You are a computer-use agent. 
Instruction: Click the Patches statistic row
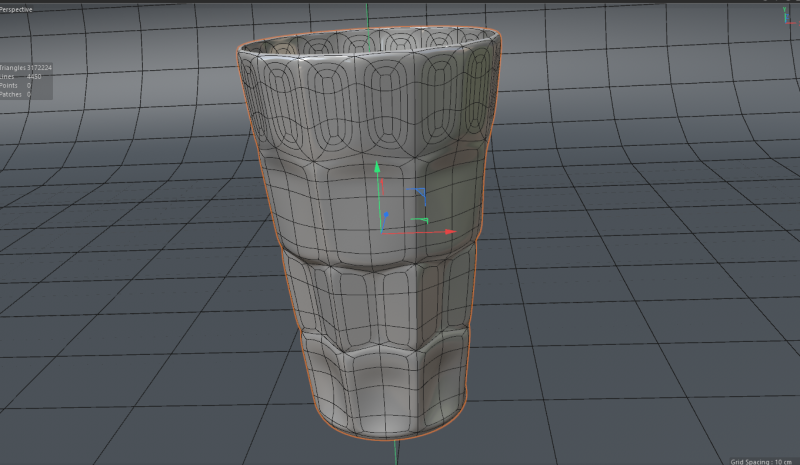point(16,95)
